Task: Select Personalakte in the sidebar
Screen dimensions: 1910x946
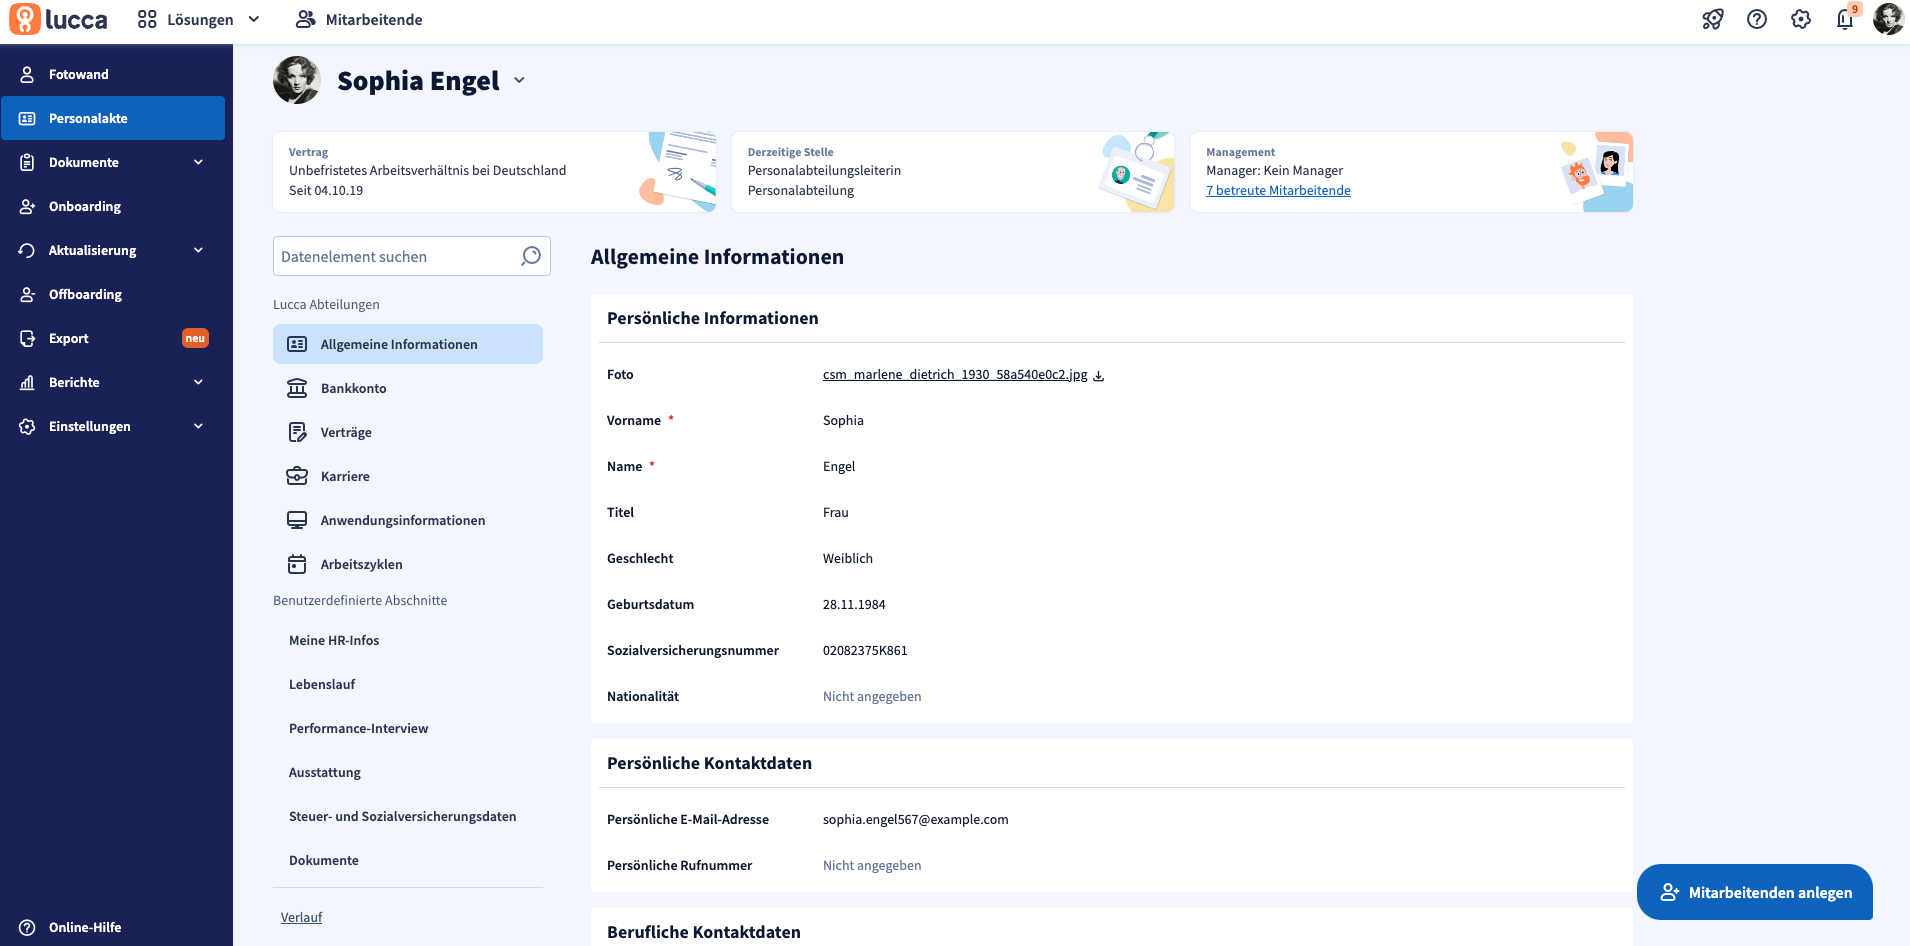Action: pos(113,118)
